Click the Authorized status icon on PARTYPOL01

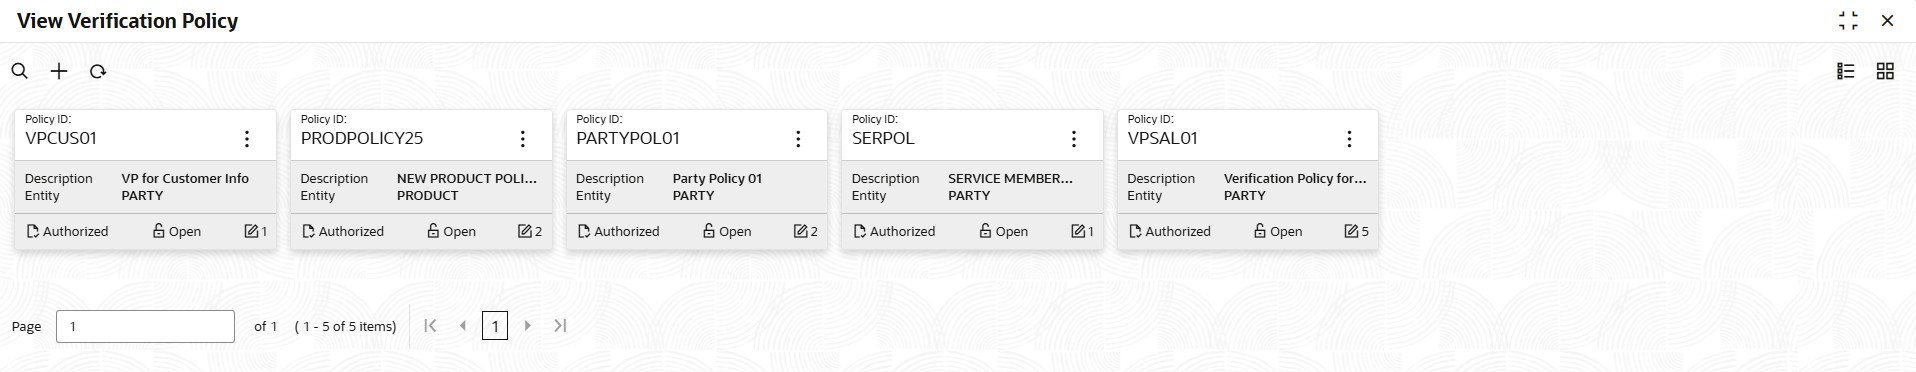tap(584, 231)
